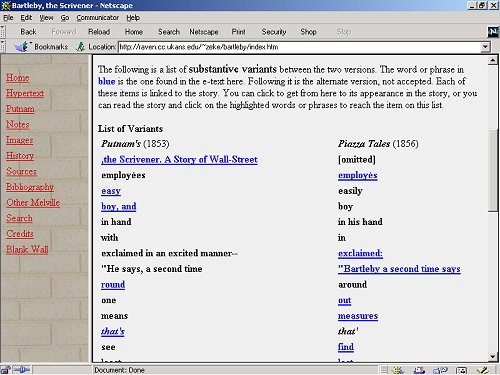Click the page scrollbar down arrow
The height and width of the screenshot is (375, 500).
point(493,356)
